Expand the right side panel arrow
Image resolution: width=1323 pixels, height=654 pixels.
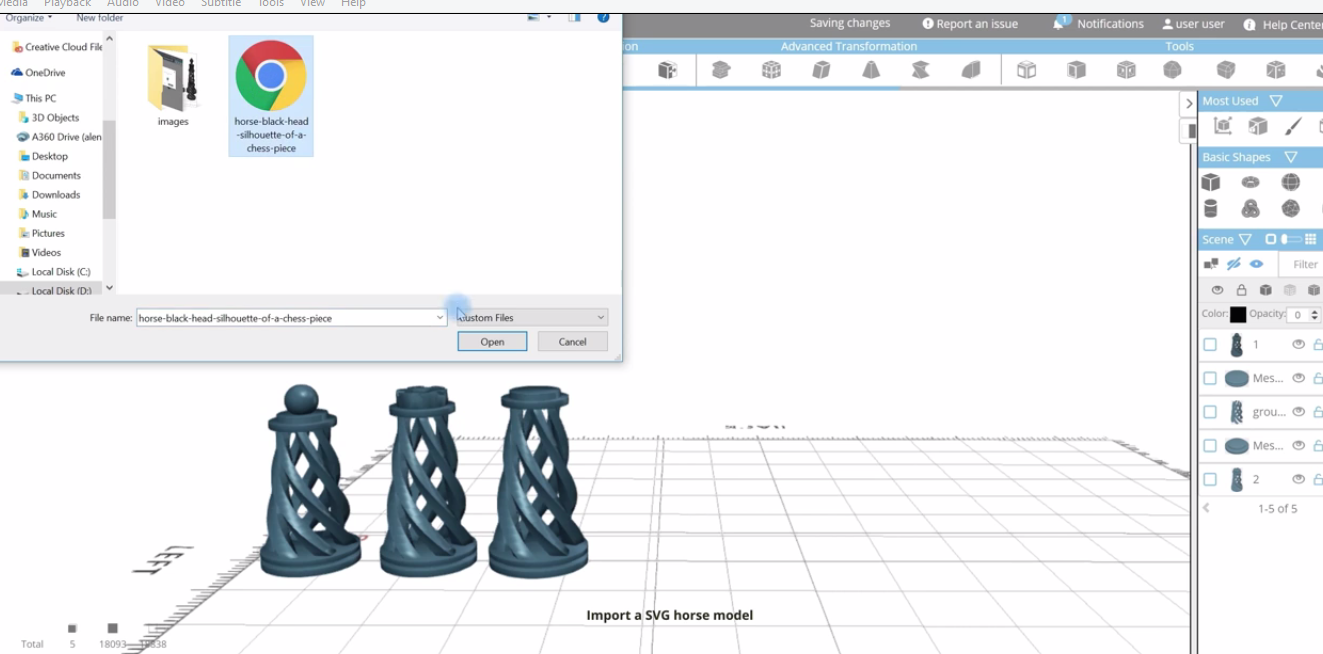point(1189,103)
